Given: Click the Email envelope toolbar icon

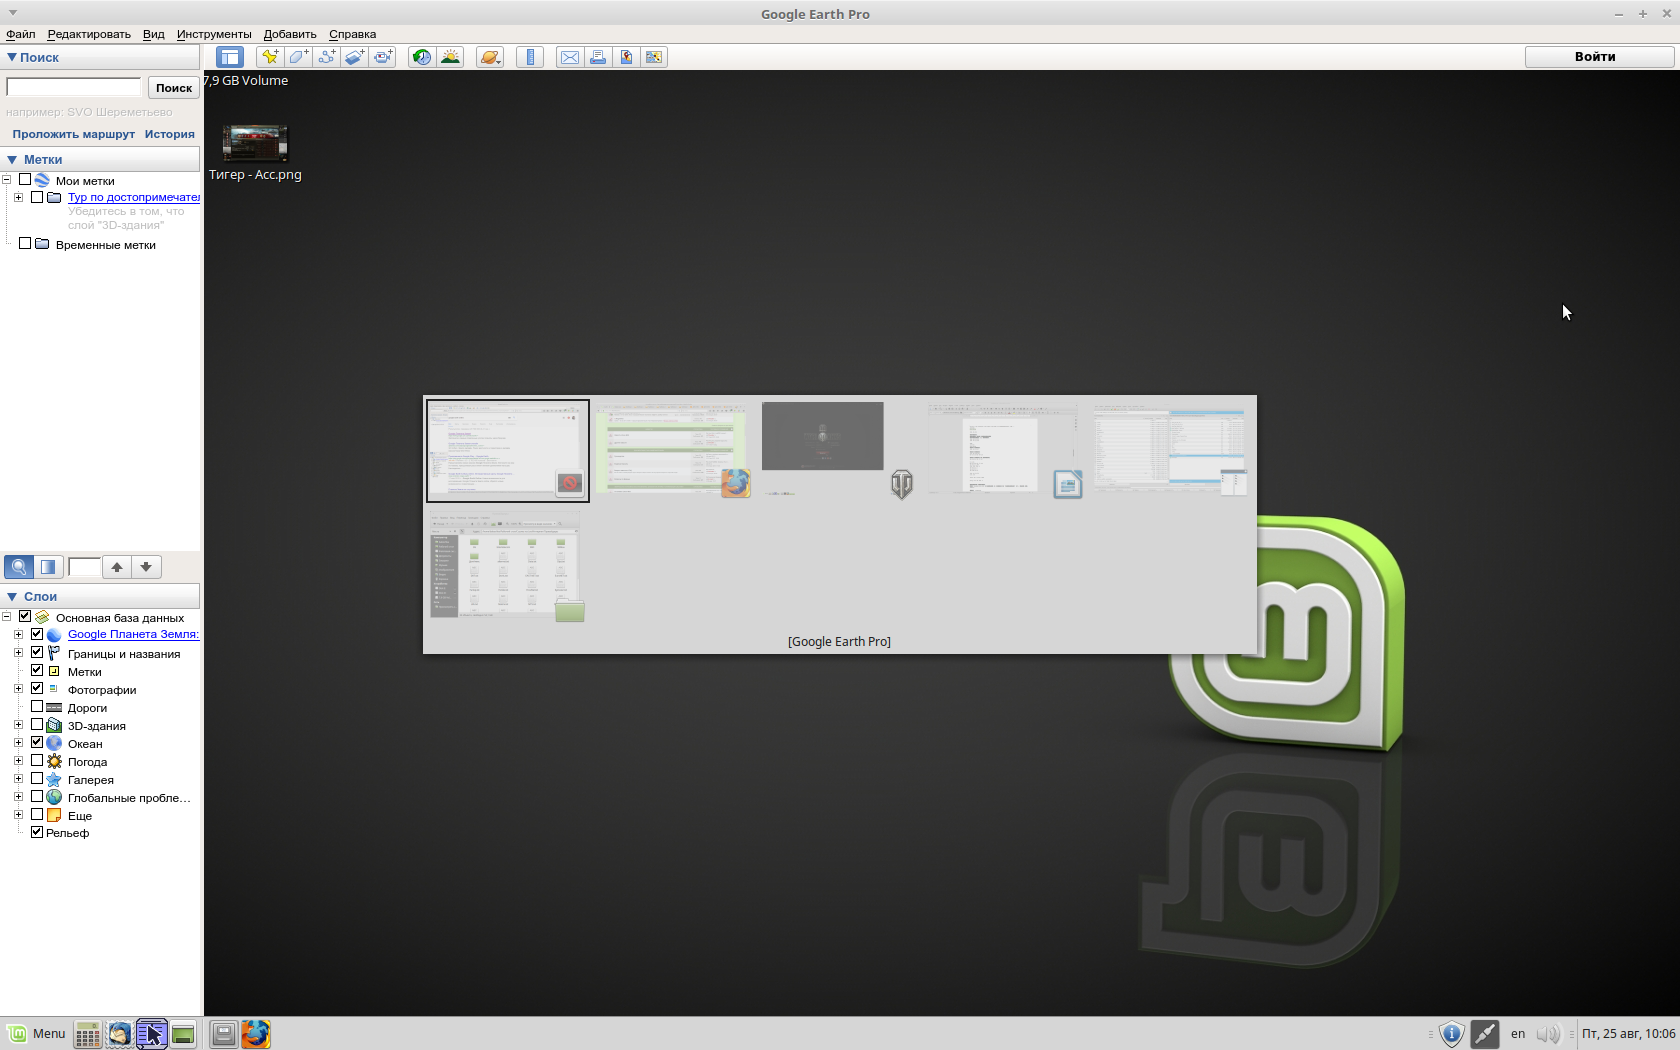Looking at the screenshot, I should click(569, 57).
